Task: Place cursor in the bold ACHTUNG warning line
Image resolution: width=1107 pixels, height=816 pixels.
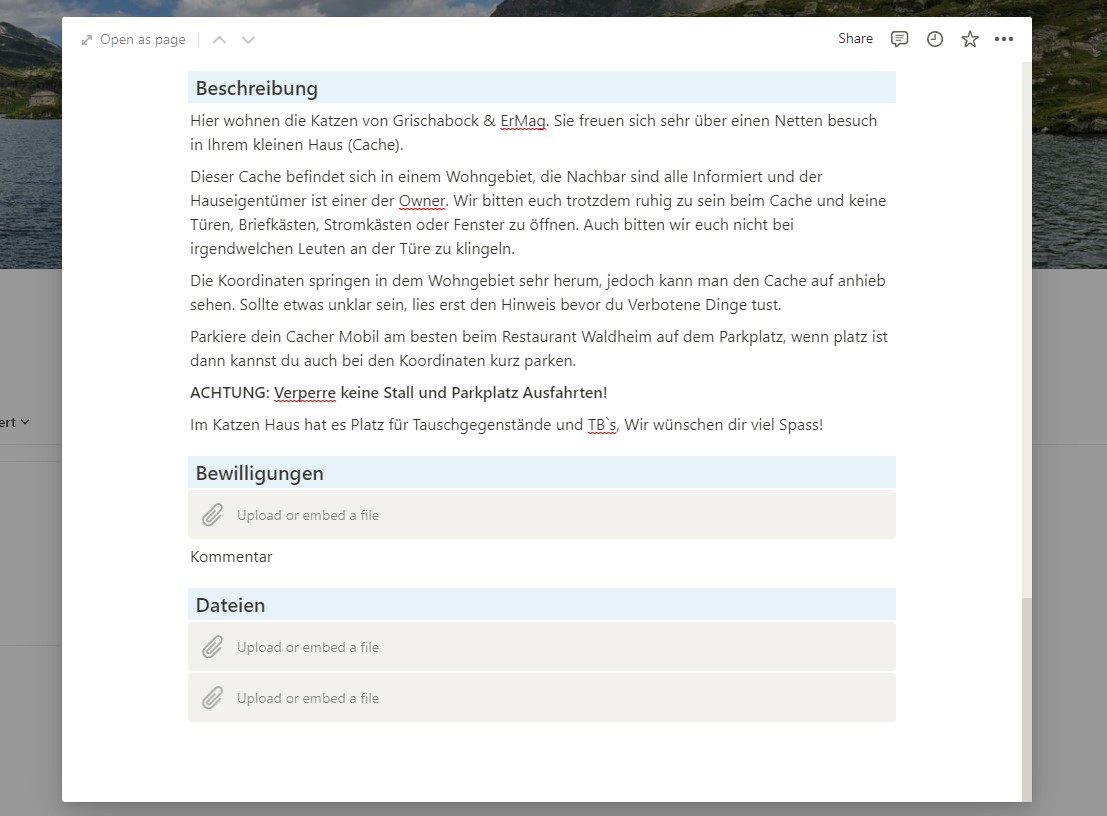Action: tap(399, 393)
